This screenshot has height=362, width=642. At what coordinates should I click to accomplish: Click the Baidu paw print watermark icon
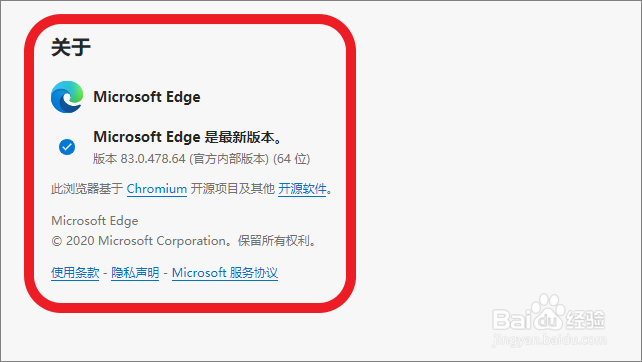(548, 312)
